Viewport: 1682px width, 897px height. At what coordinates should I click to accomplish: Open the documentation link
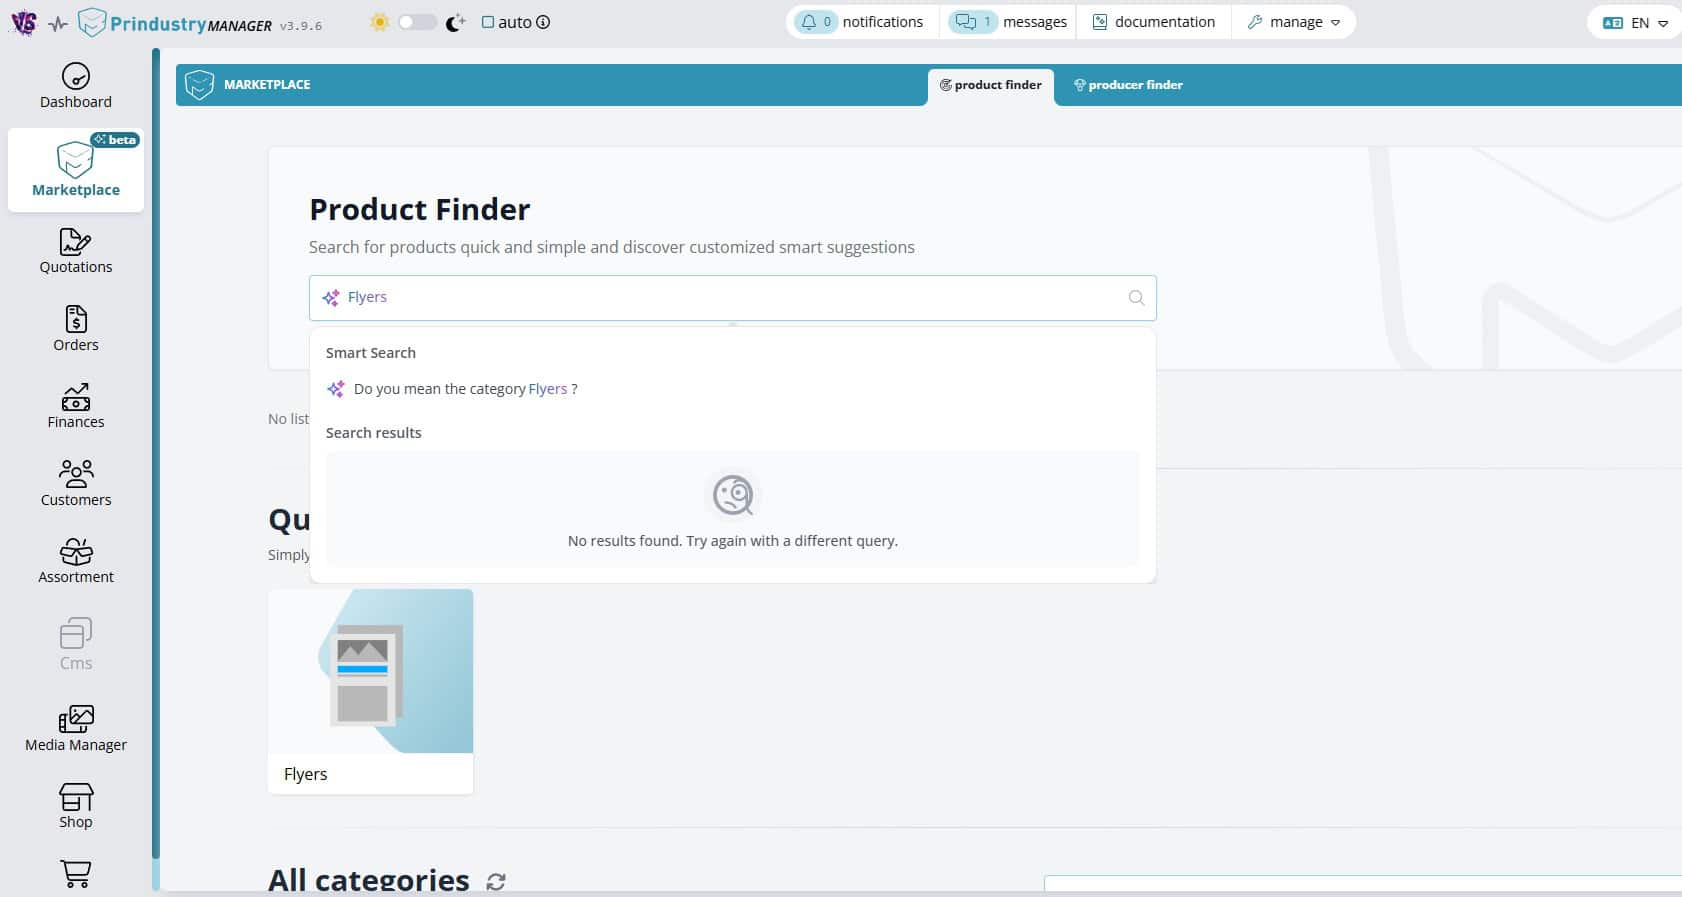click(1154, 22)
